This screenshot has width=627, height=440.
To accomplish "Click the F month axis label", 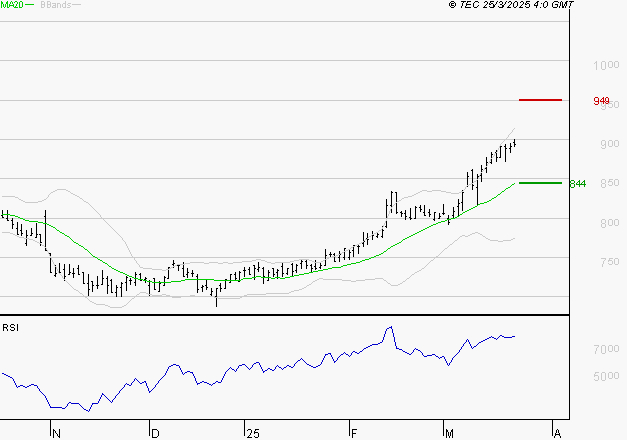I will click(x=353, y=434).
